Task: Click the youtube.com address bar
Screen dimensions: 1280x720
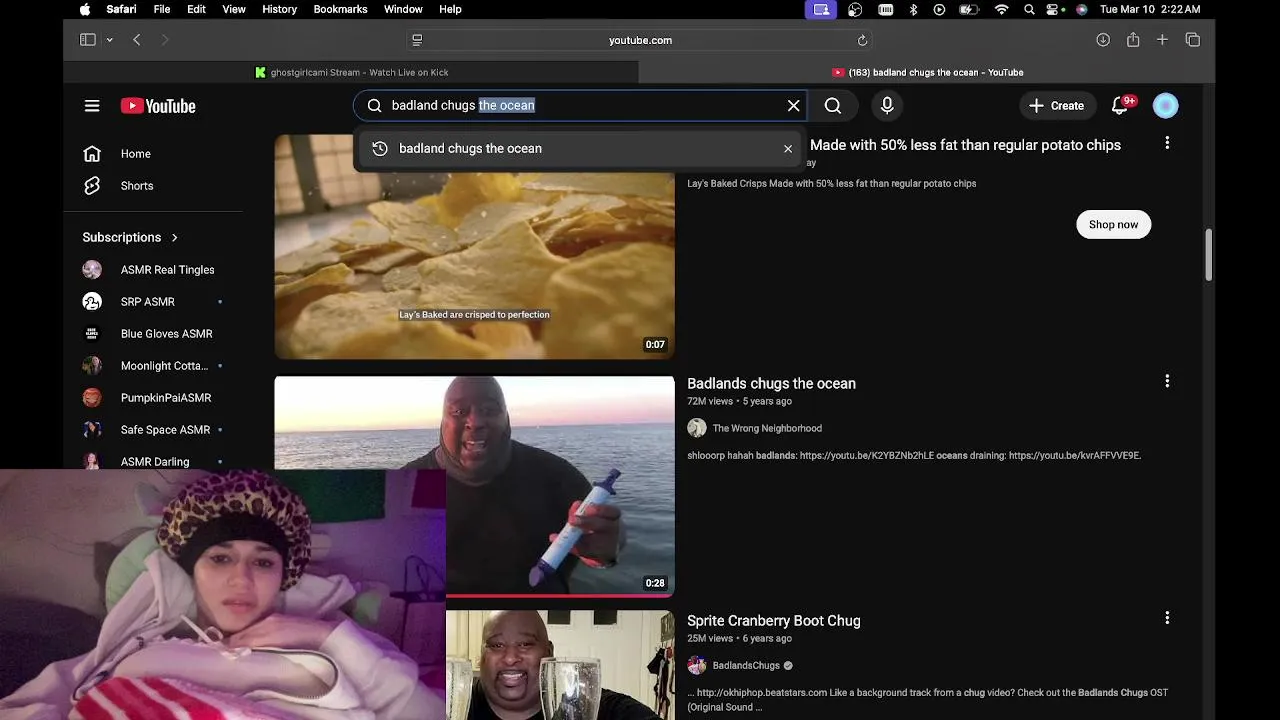Action: click(x=640, y=40)
